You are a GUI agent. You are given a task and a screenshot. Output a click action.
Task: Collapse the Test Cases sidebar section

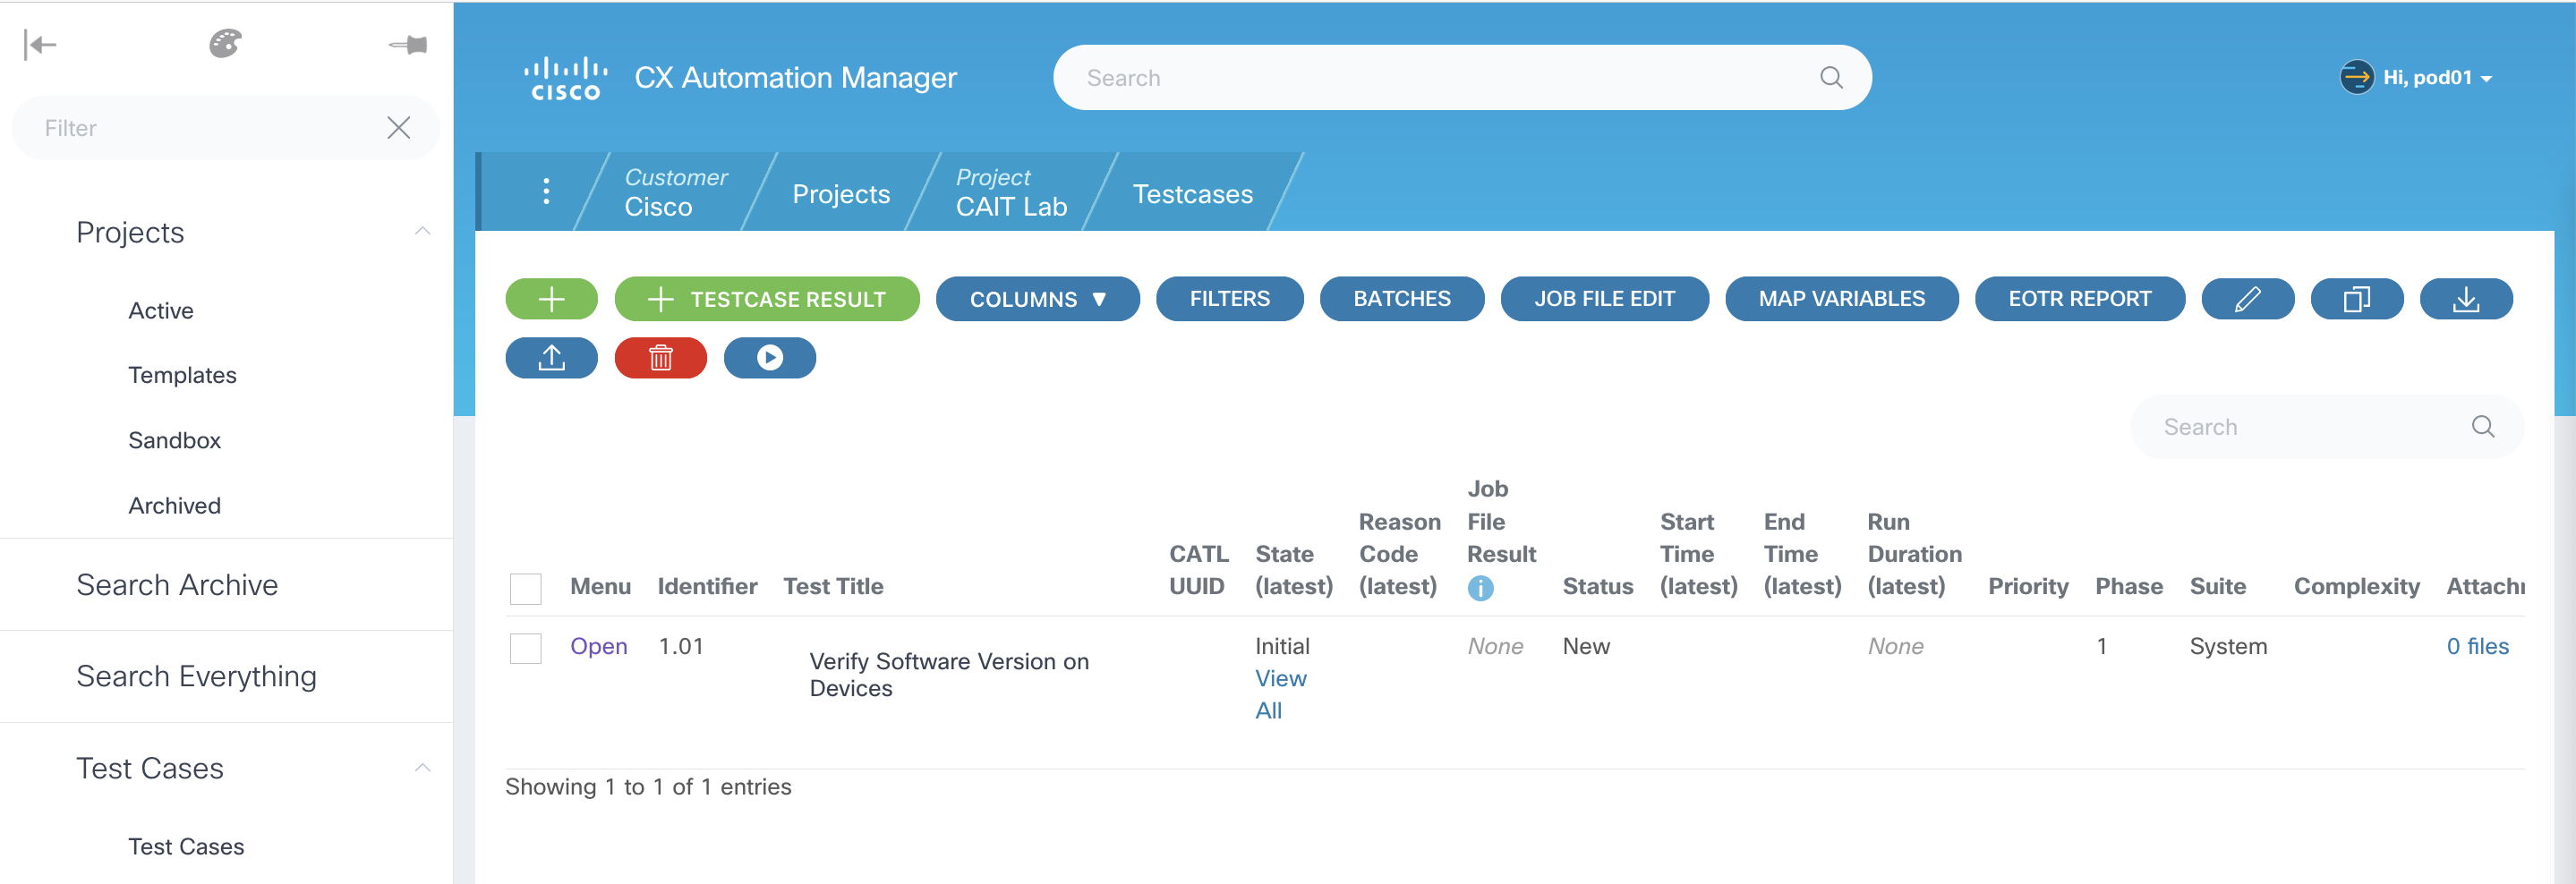pyautogui.click(x=422, y=768)
